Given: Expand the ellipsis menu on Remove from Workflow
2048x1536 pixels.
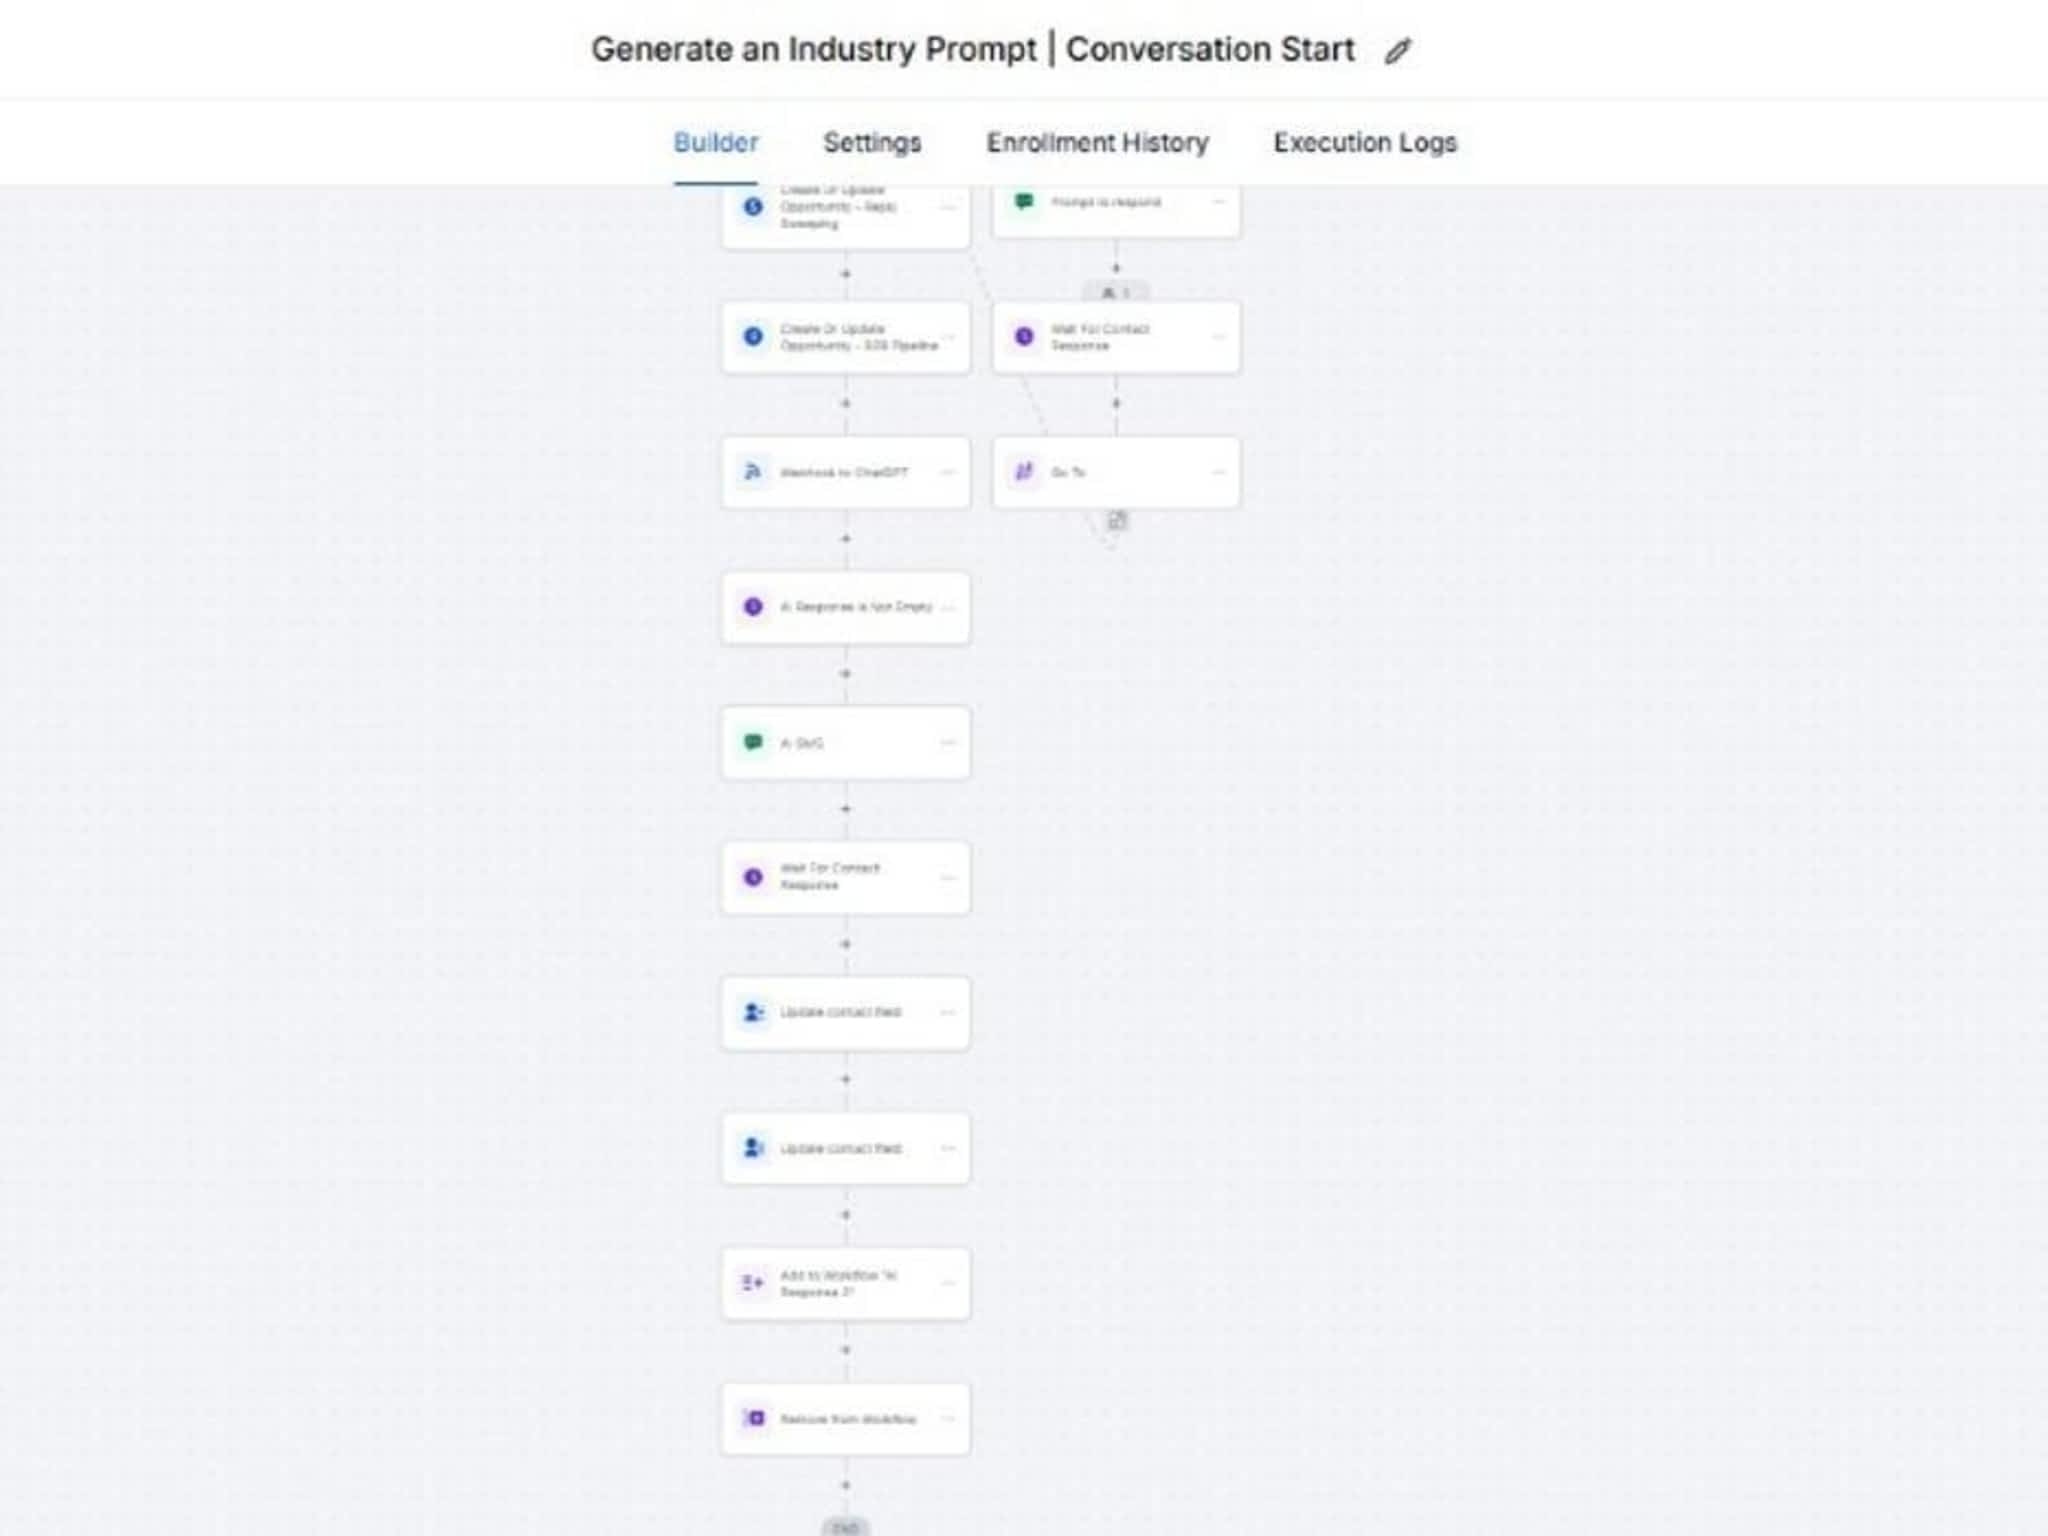Looking at the screenshot, I should pos(948,1418).
